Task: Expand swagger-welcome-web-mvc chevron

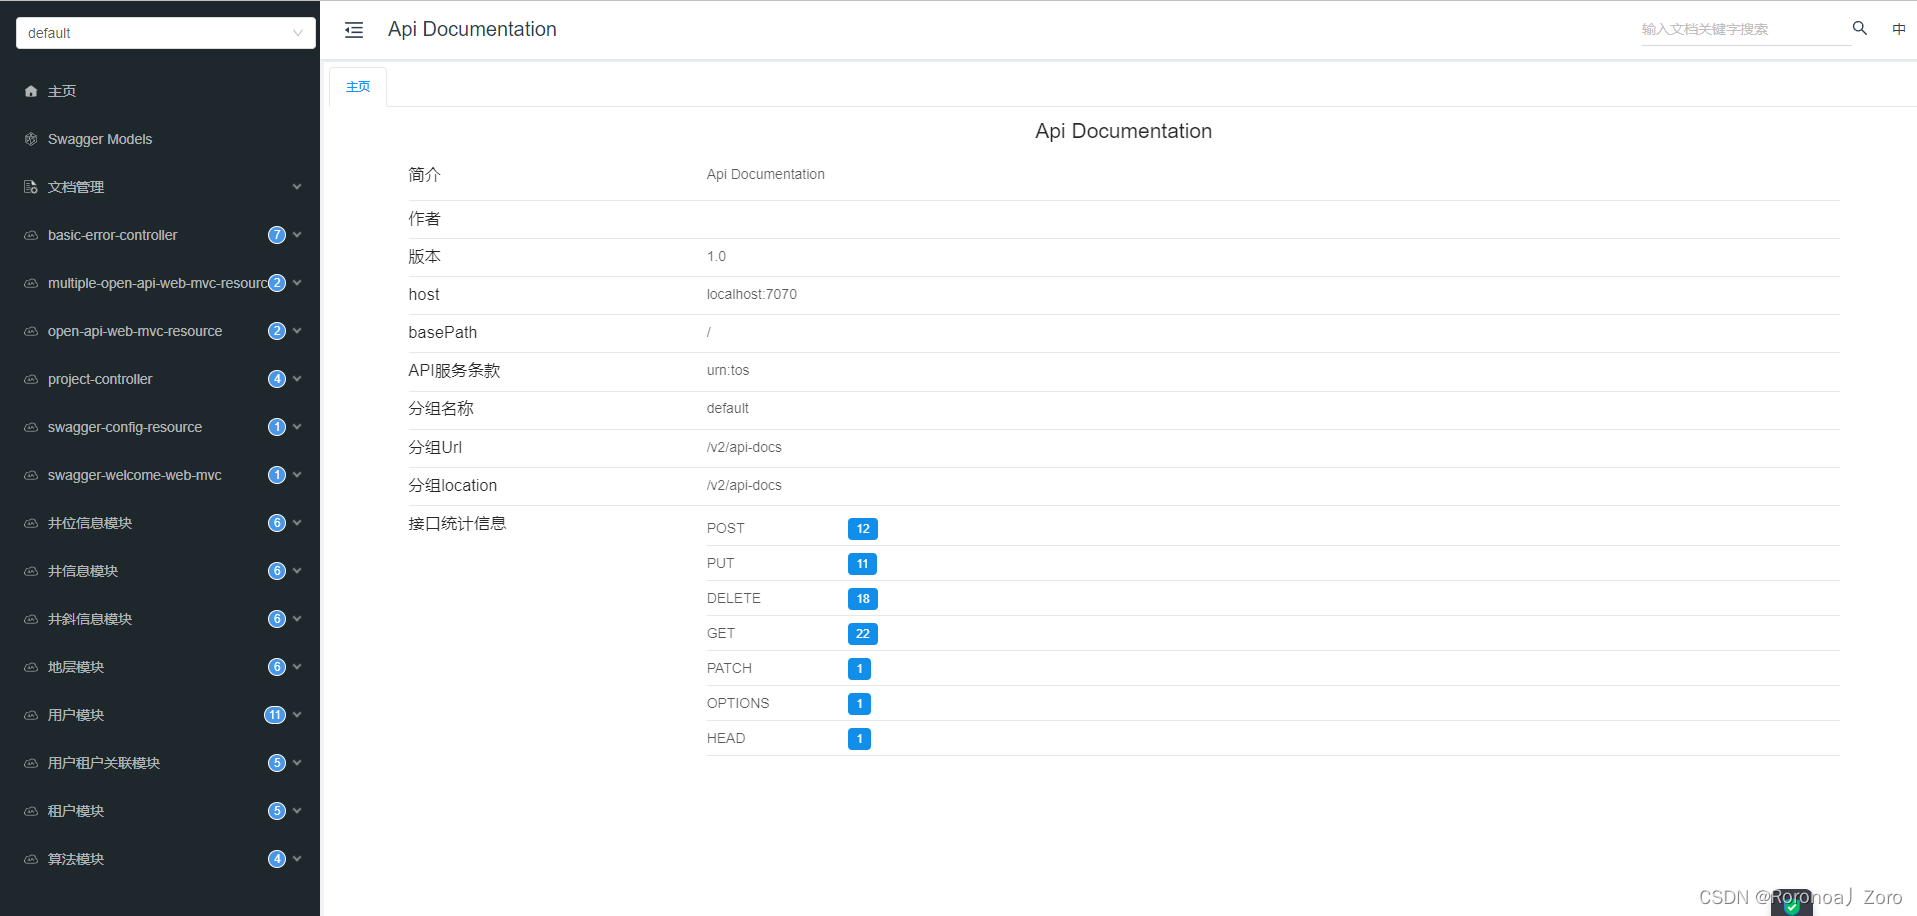Action: pos(297,475)
